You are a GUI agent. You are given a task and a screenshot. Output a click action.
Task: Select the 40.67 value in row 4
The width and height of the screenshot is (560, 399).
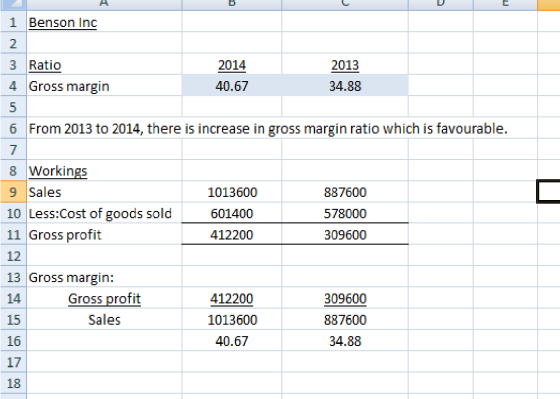click(232, 86)
